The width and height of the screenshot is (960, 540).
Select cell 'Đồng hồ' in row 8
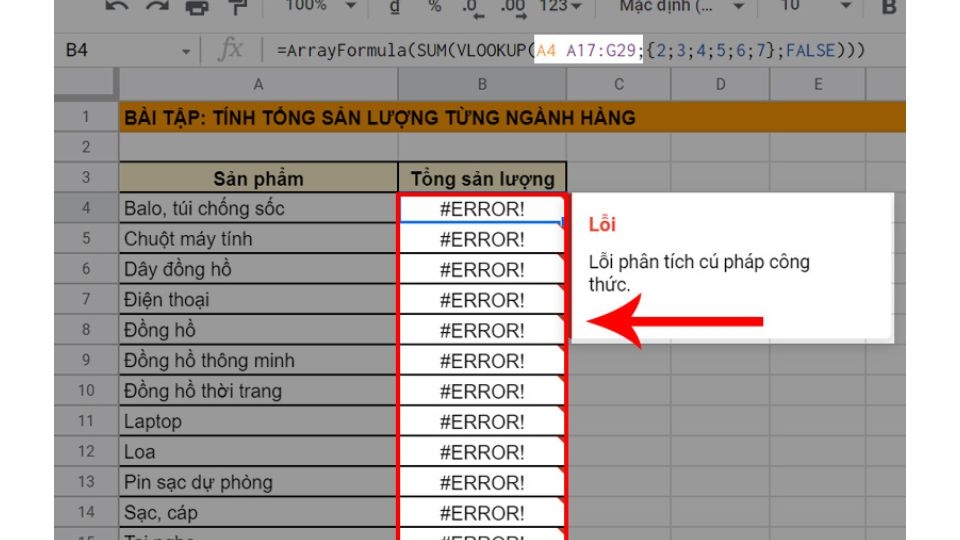click(258, 330)
